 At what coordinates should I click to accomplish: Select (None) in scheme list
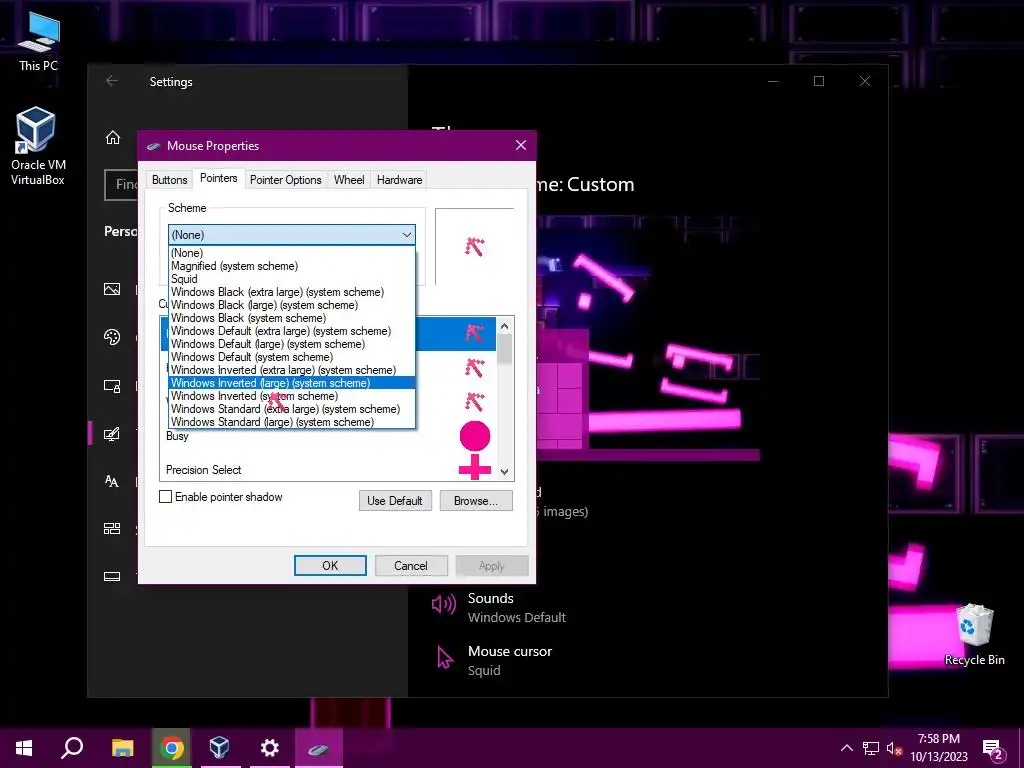pos(291,253)
